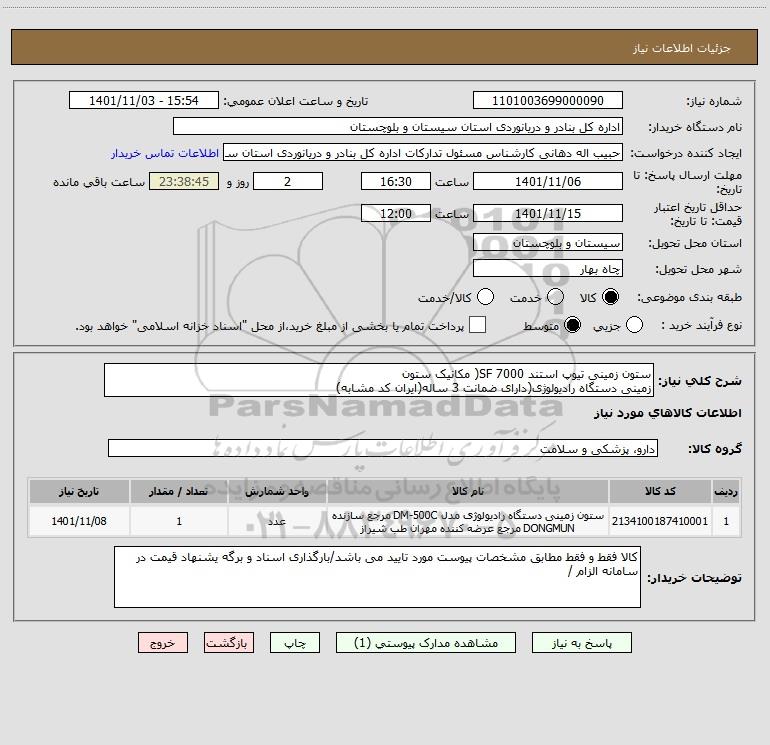Click the کد کالا column header
770x745 pixels.
click(660, 491)
